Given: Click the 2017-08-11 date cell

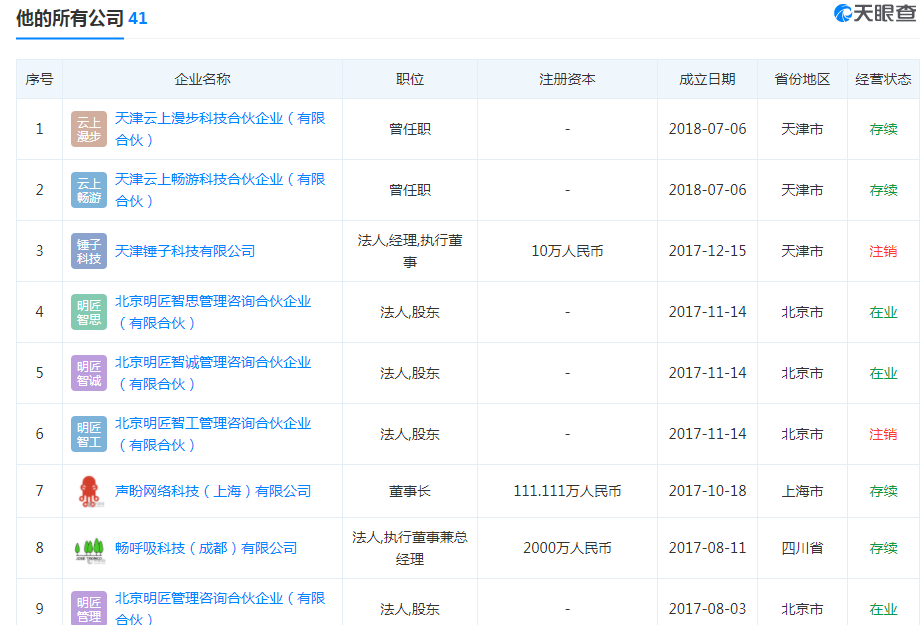Looking at the screenshot, I should click(x=707, y=548).
